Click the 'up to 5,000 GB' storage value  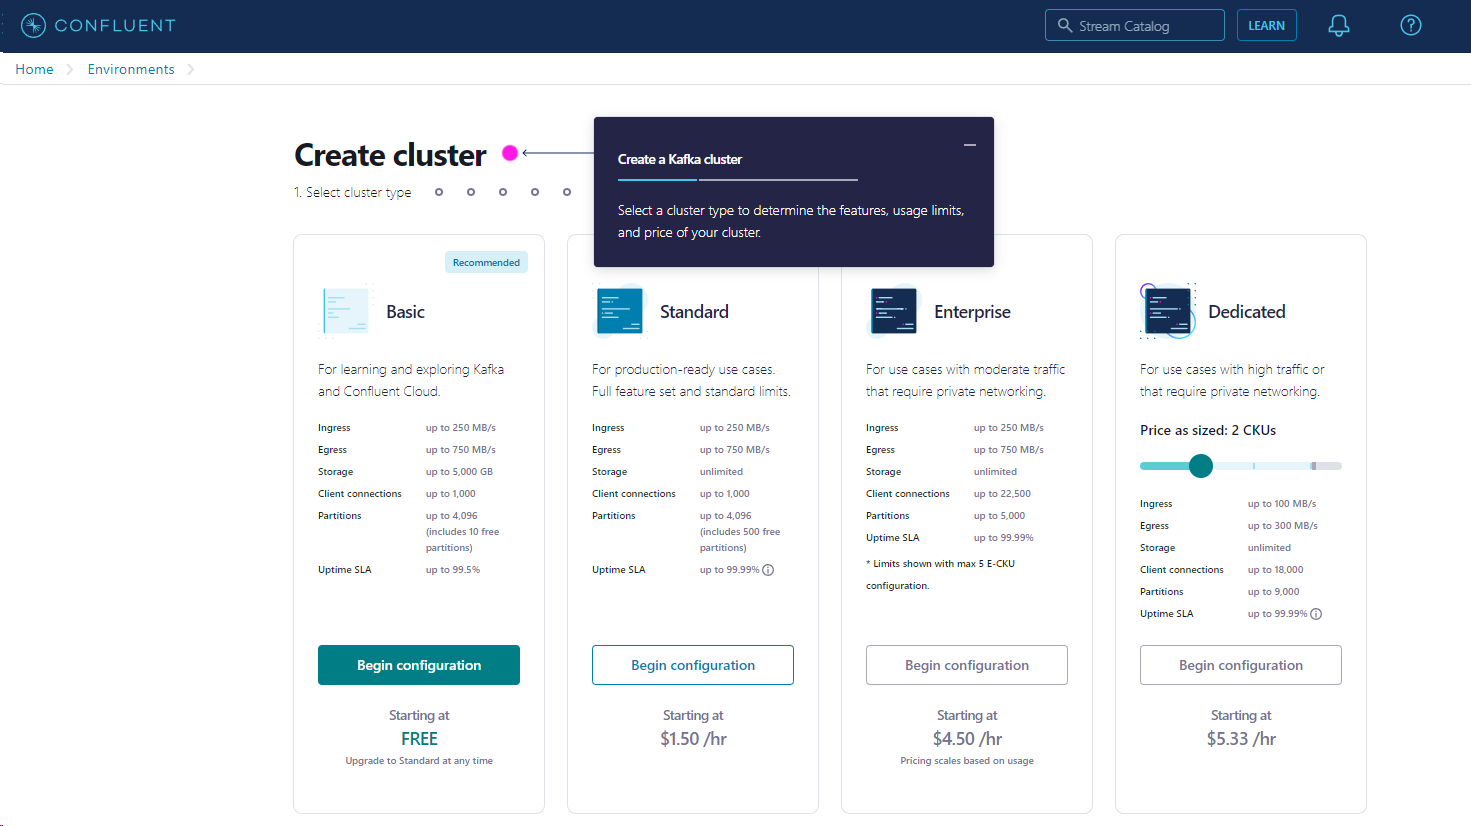tap(459, 472)
